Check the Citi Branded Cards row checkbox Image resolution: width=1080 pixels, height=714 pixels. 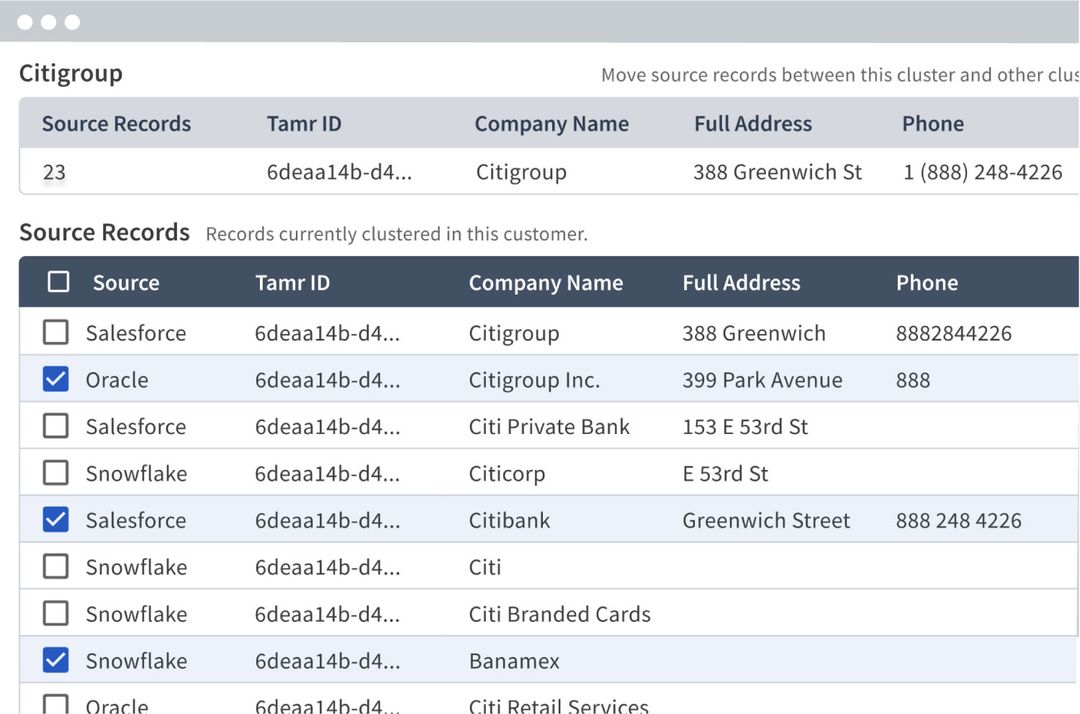tap(56, 613)
